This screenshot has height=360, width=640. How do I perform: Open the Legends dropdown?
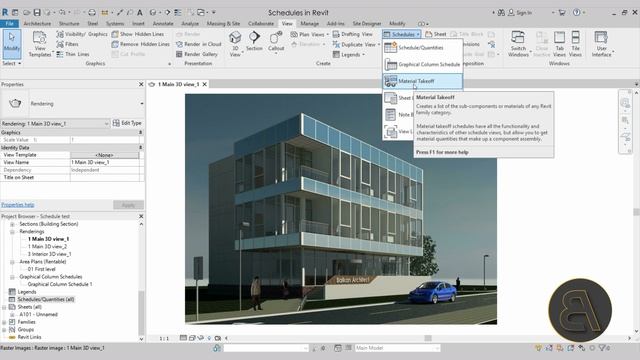(x=349, y=54)
